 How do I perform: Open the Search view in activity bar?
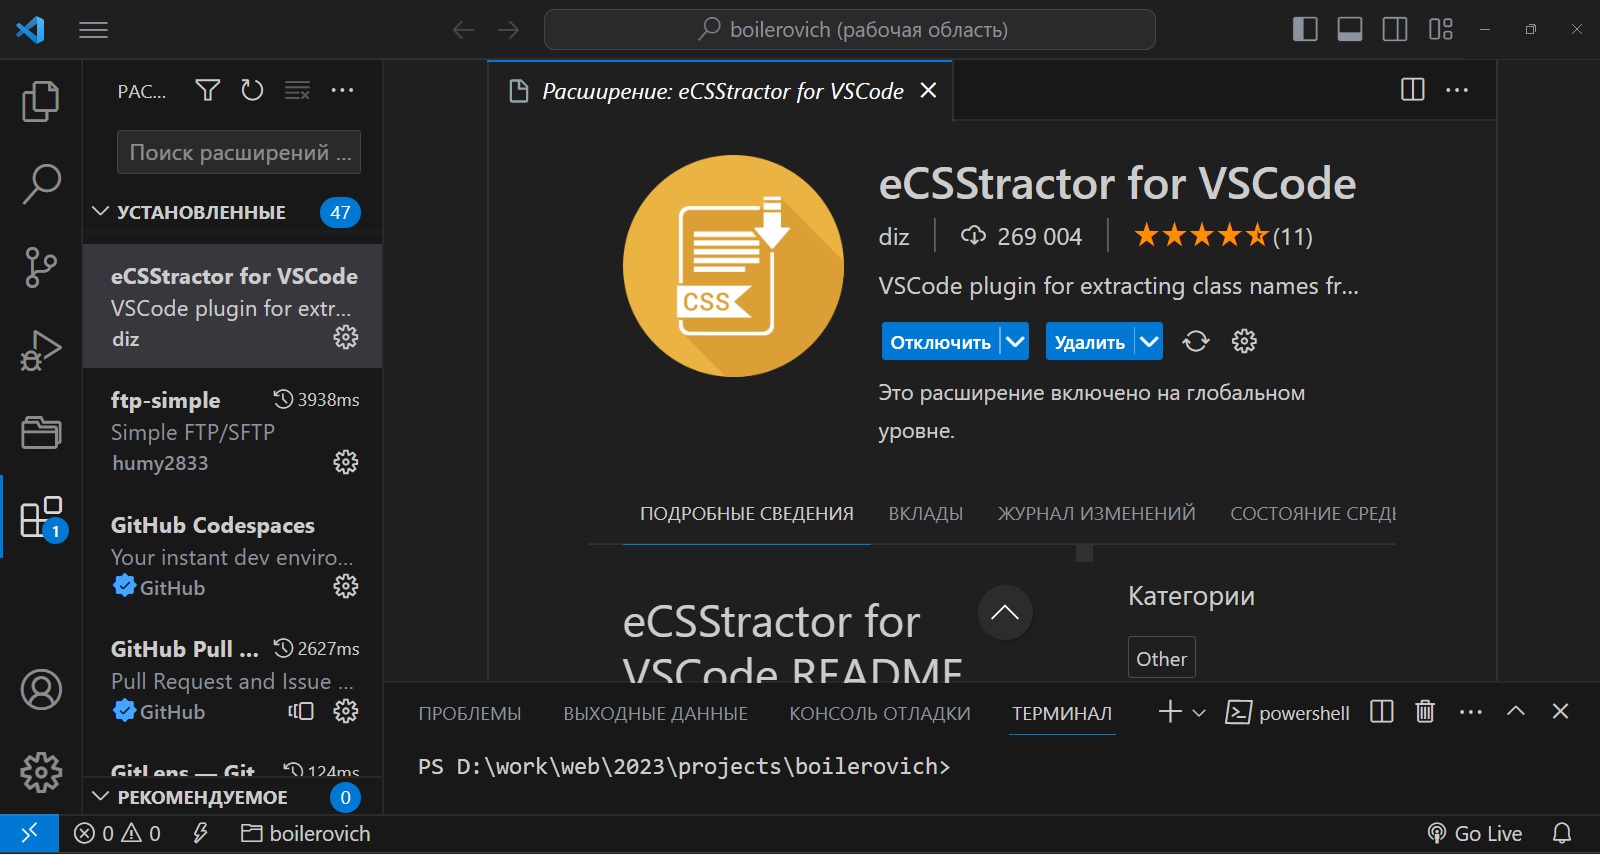pos(41,184)
